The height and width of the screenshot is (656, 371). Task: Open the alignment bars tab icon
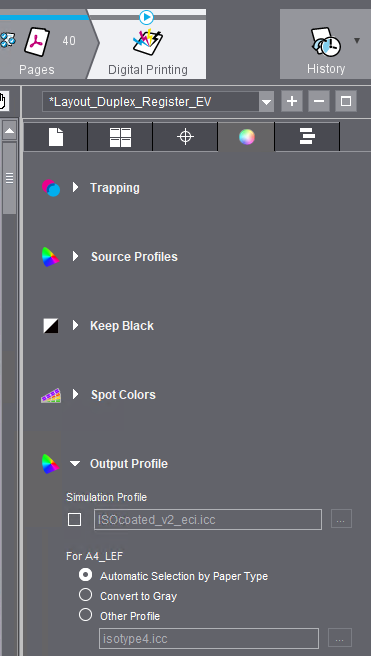pyautogui.click(x=307, y=137)
